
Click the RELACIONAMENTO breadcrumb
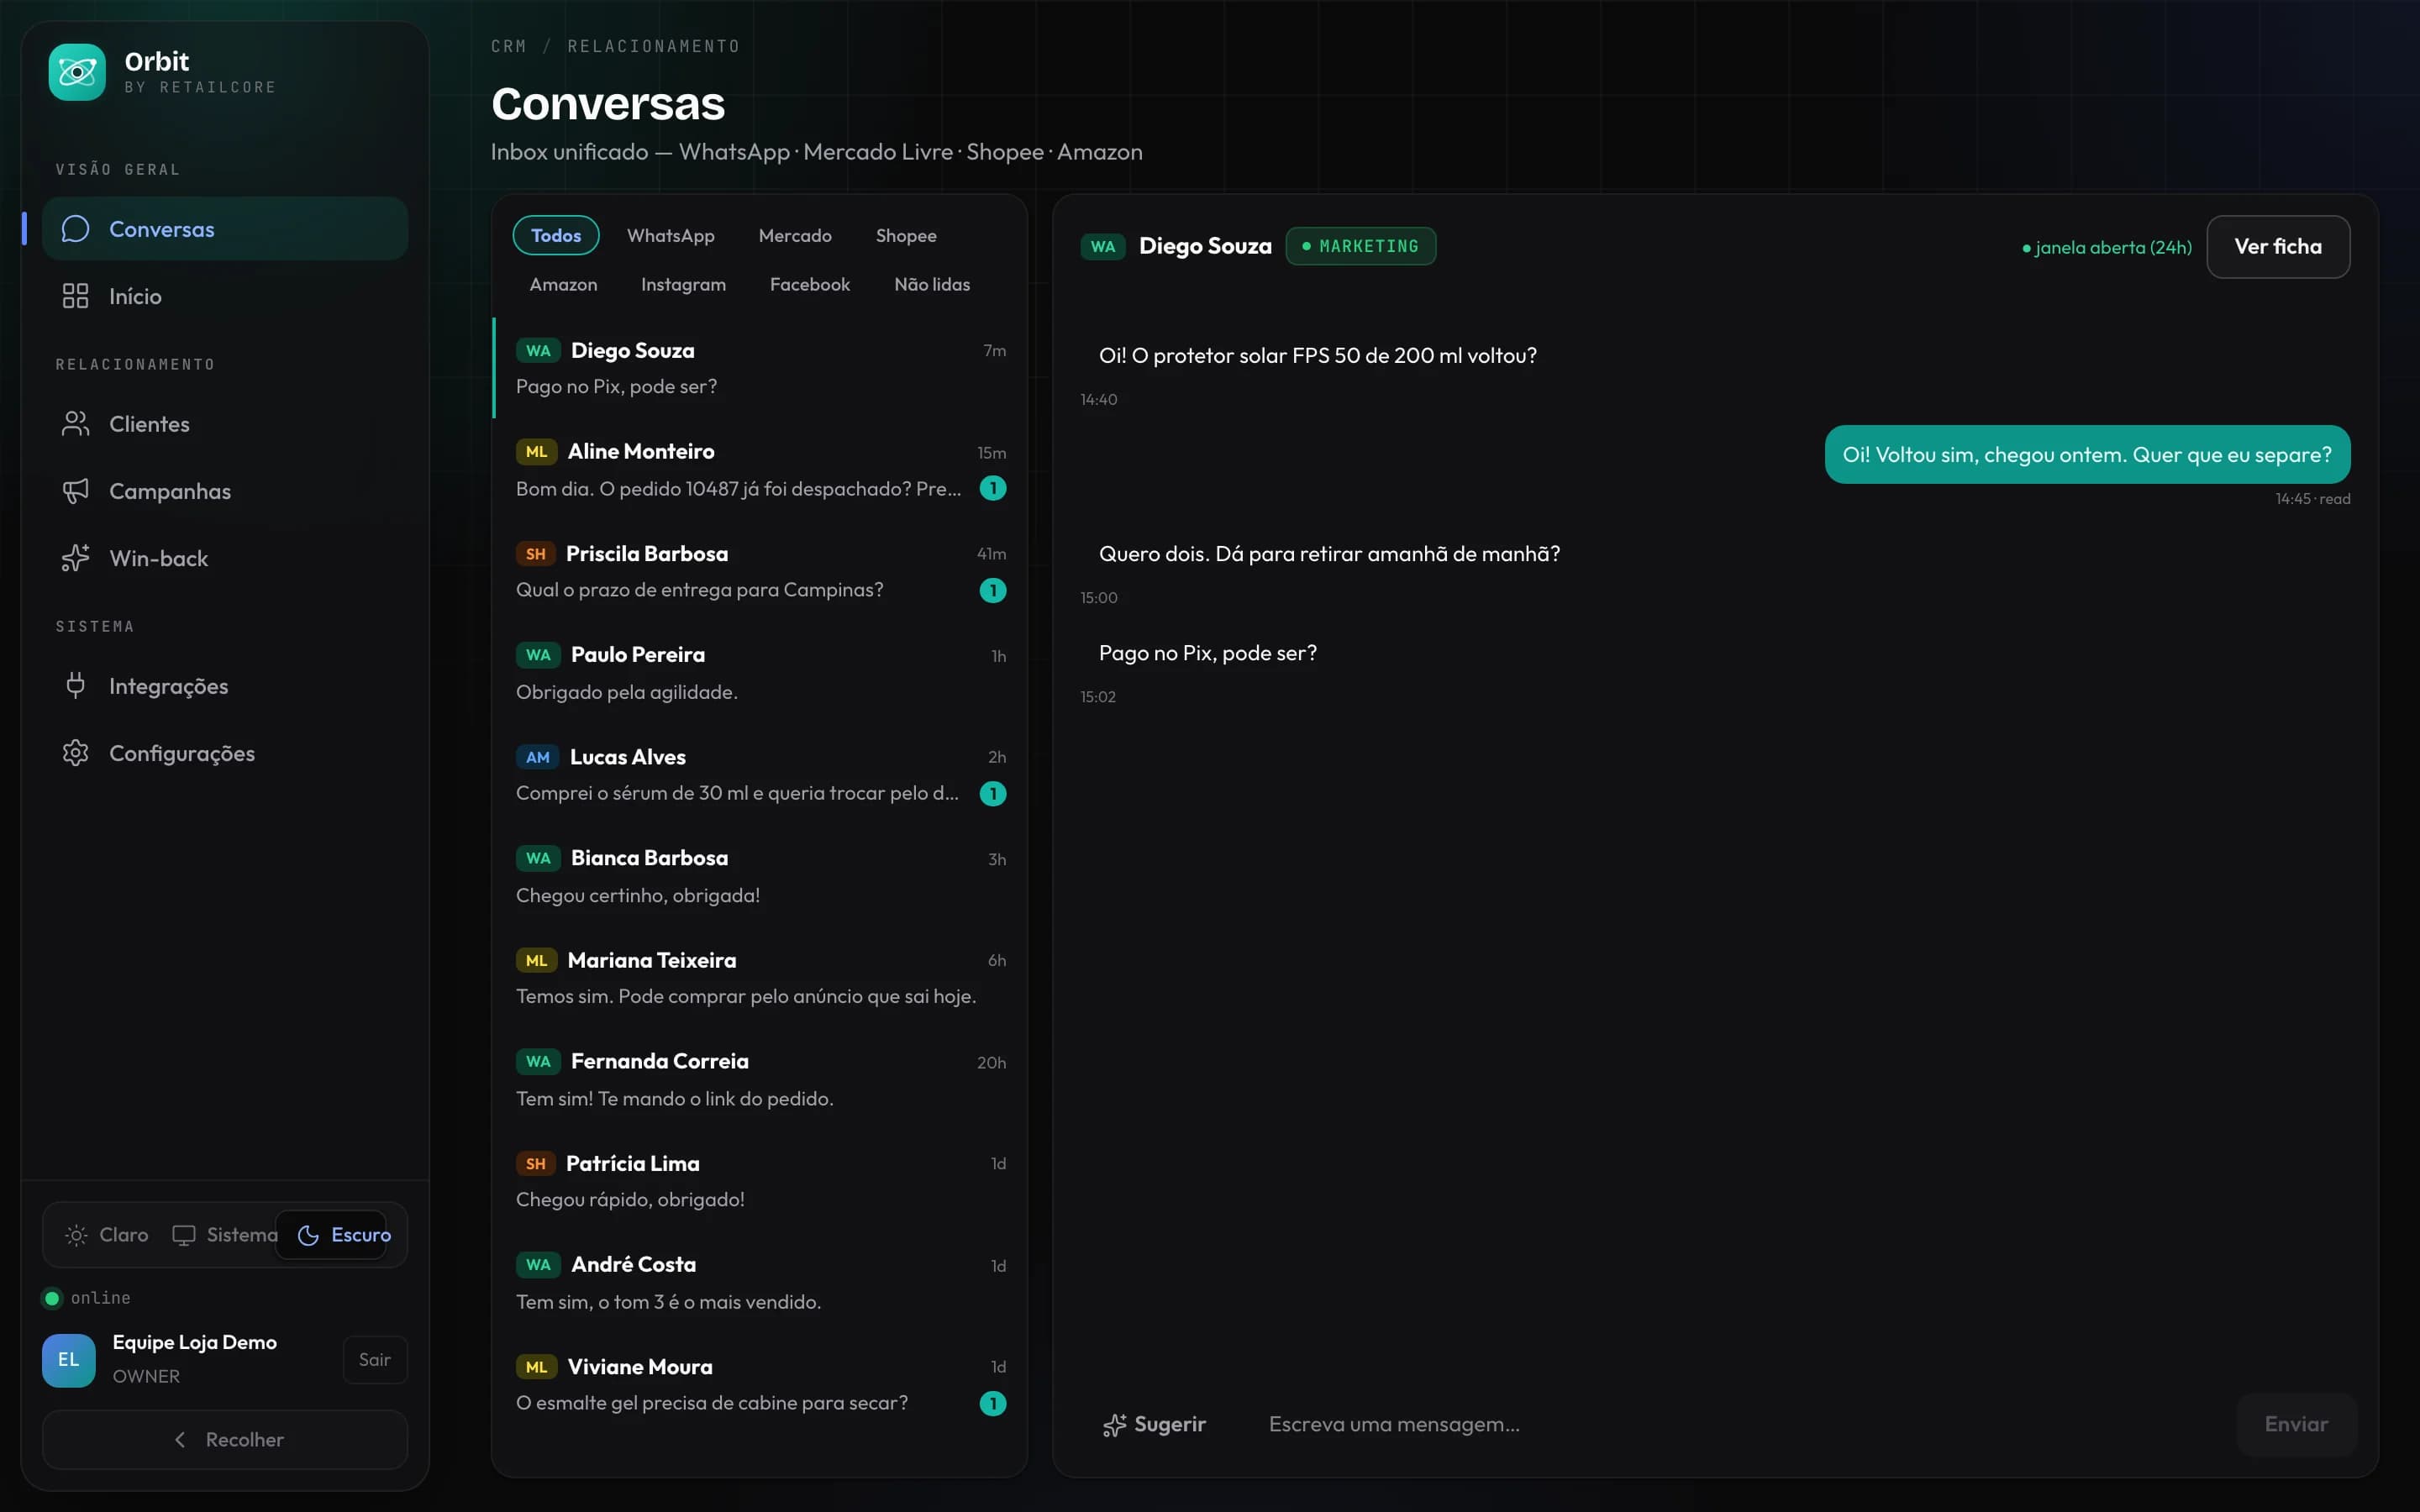coord(654,46)
